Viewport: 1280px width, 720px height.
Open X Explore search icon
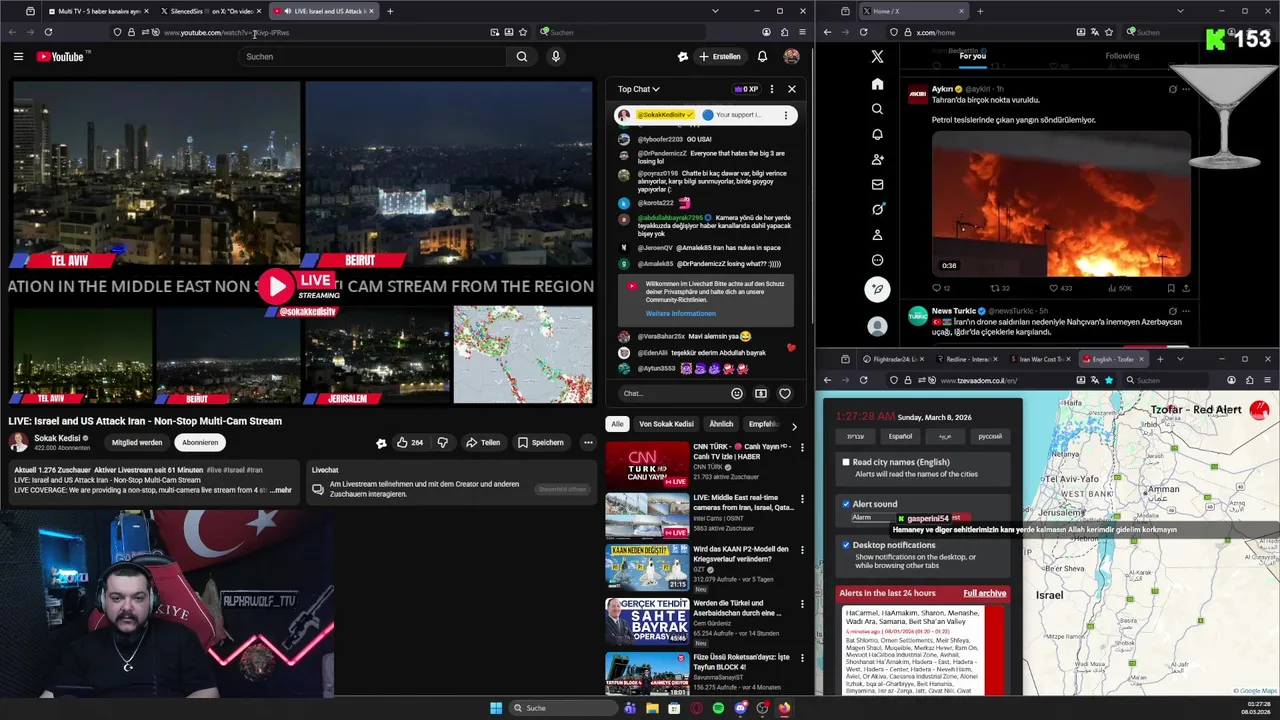coord(877,109)
